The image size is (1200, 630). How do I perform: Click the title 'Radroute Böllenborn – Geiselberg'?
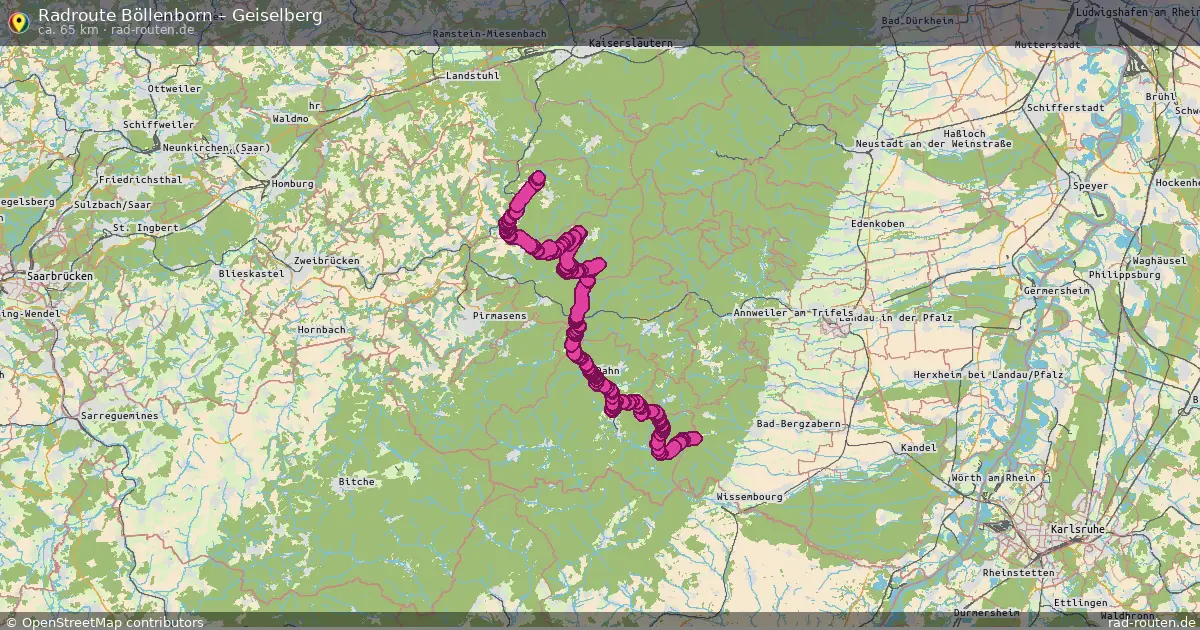[180, 15]
